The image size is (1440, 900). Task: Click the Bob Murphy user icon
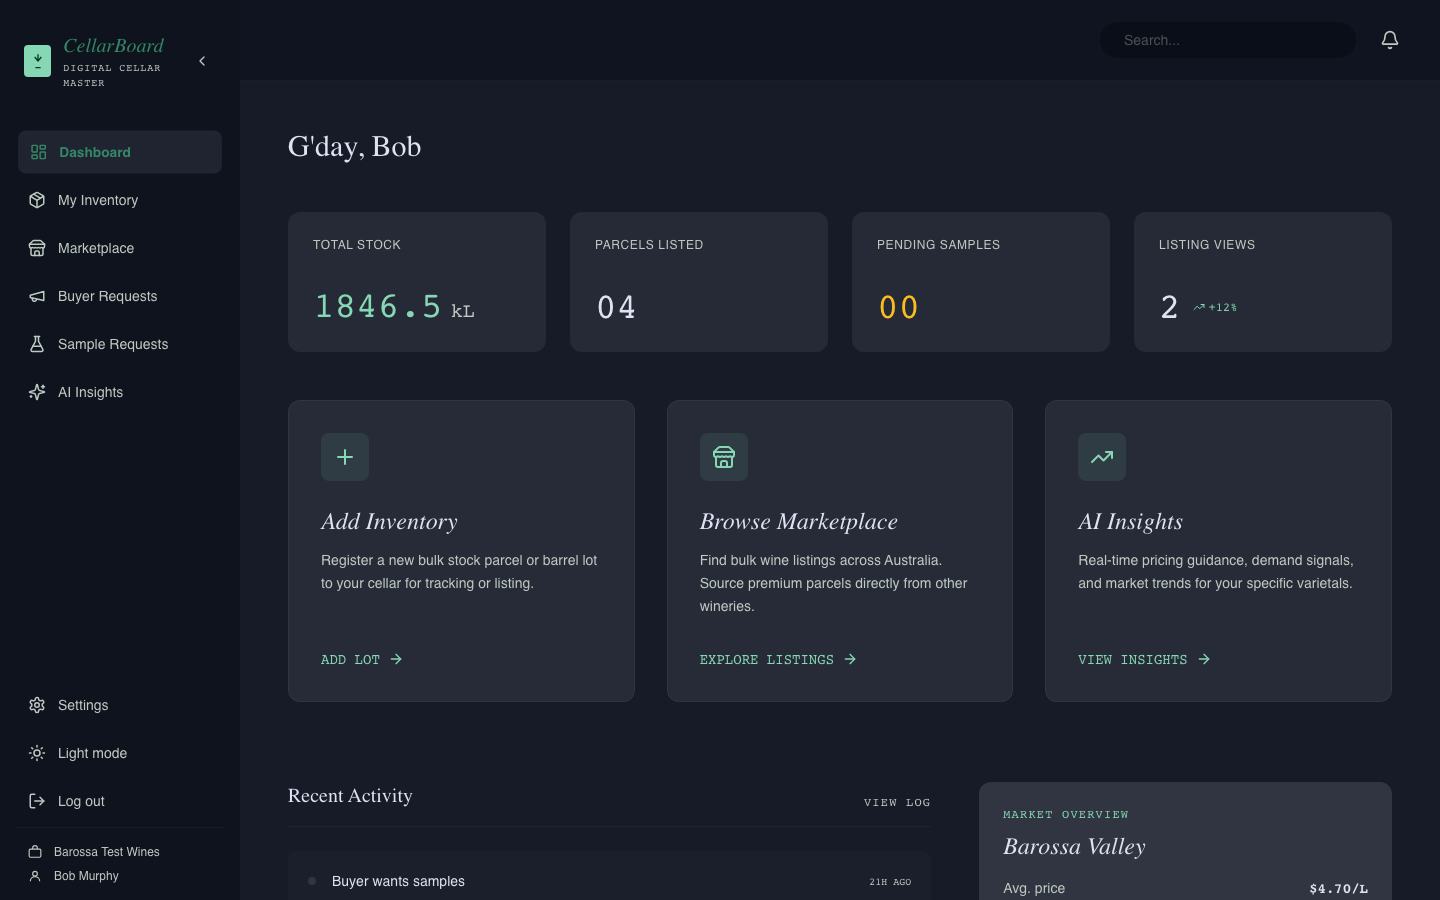[34, 876]
